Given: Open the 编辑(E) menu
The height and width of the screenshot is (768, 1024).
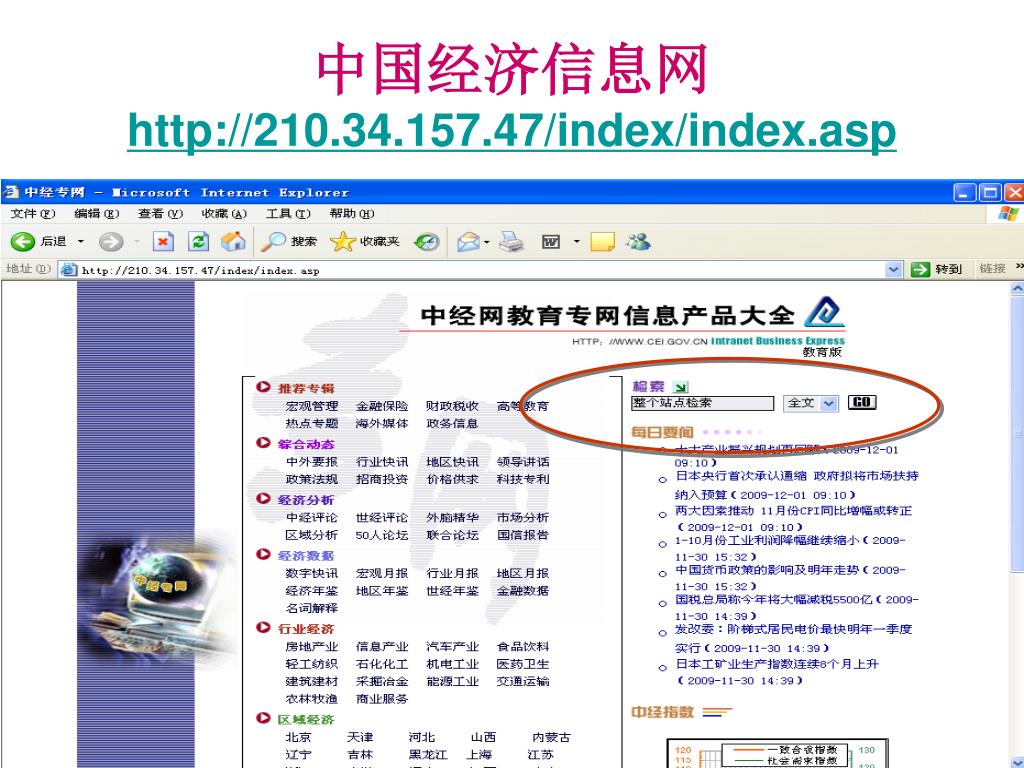Looking at the screenshot, I should 97,214.
